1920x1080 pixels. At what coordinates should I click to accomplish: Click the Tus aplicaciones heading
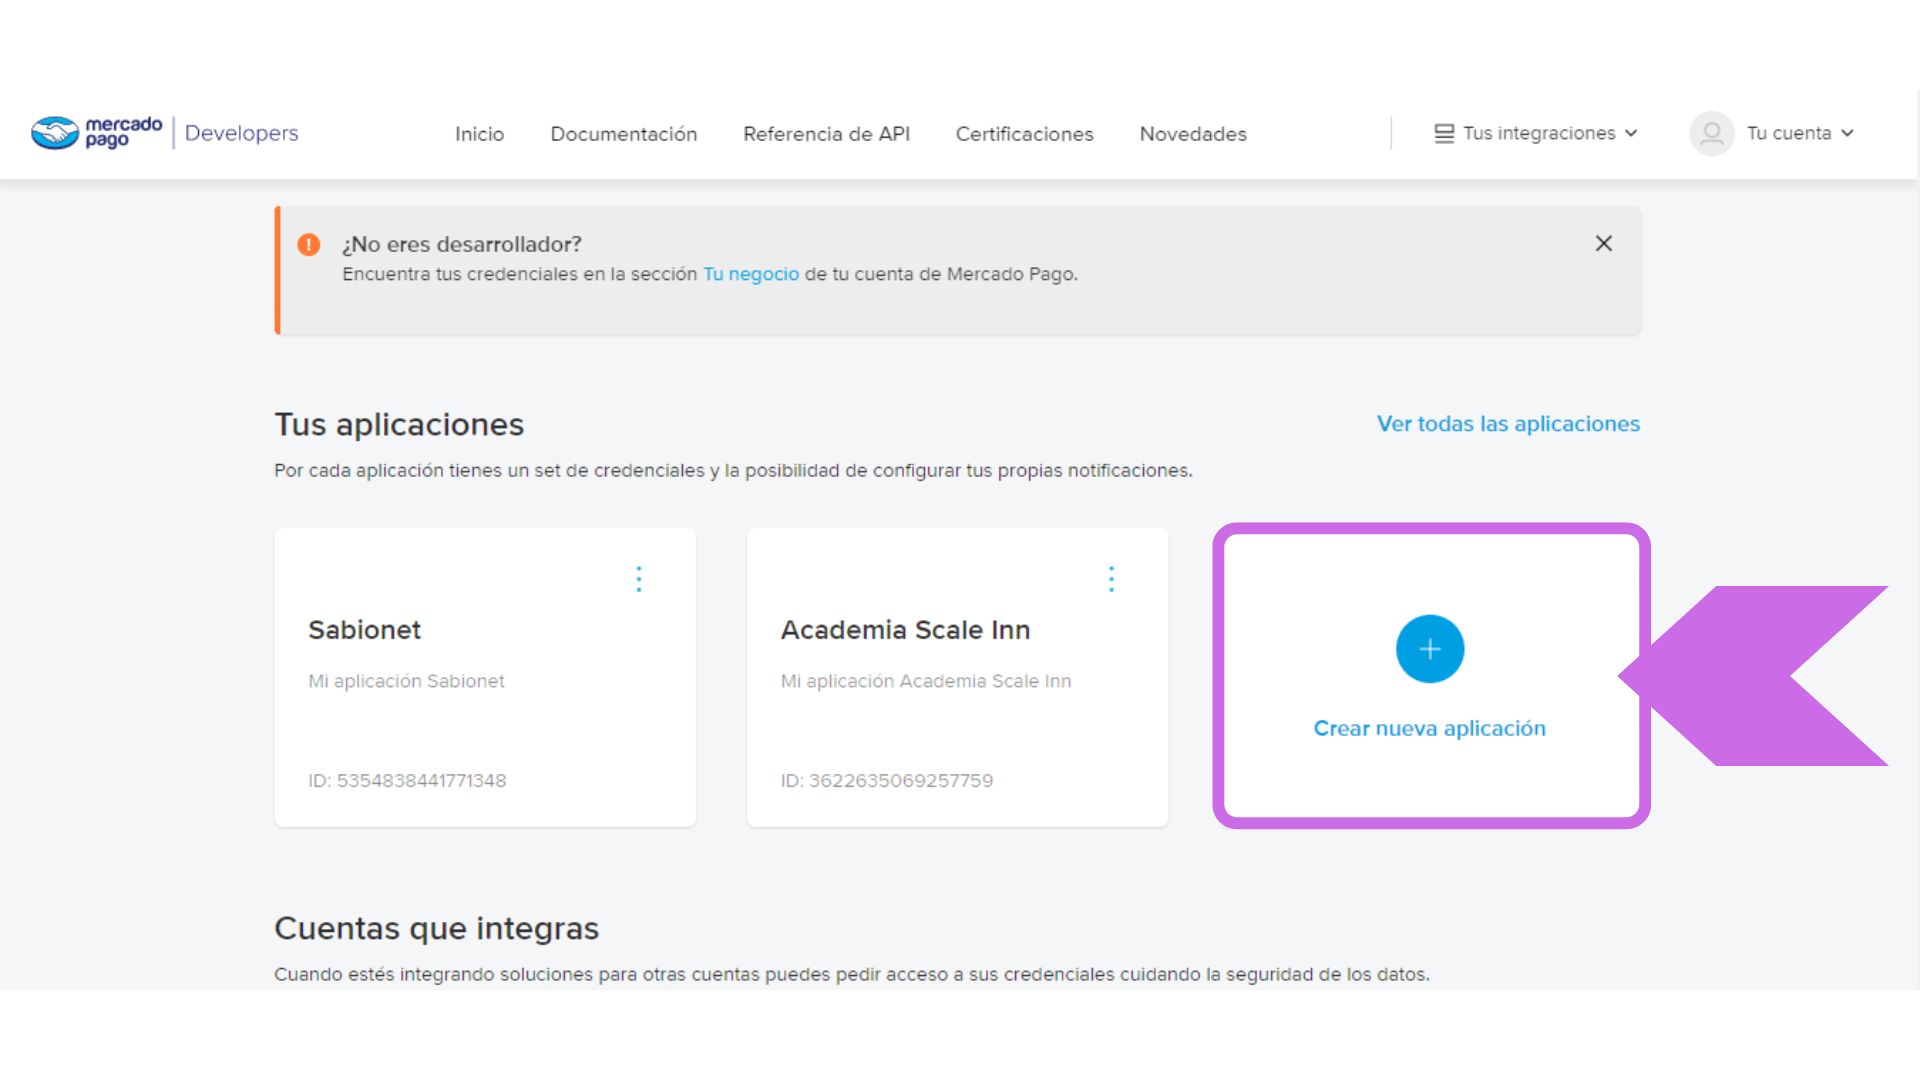click(x=399, y=425)
